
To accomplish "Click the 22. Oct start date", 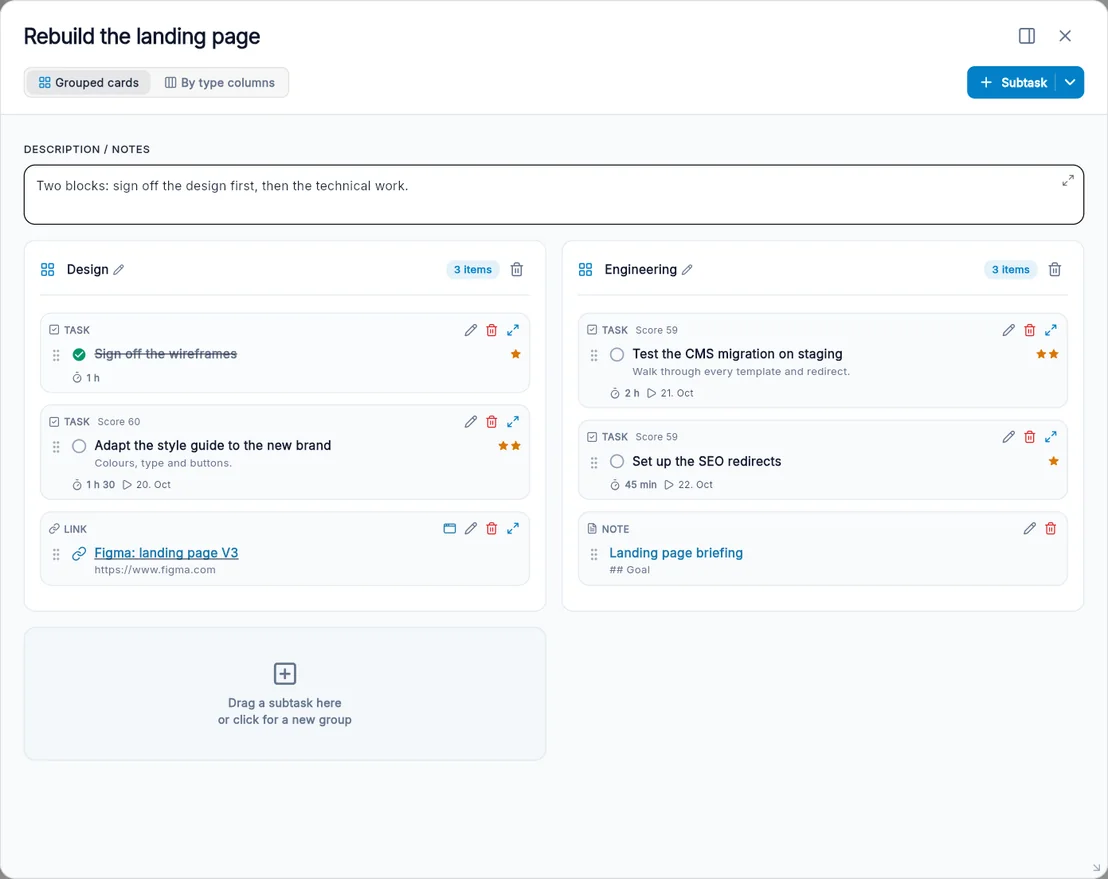I will click(689, 485).
